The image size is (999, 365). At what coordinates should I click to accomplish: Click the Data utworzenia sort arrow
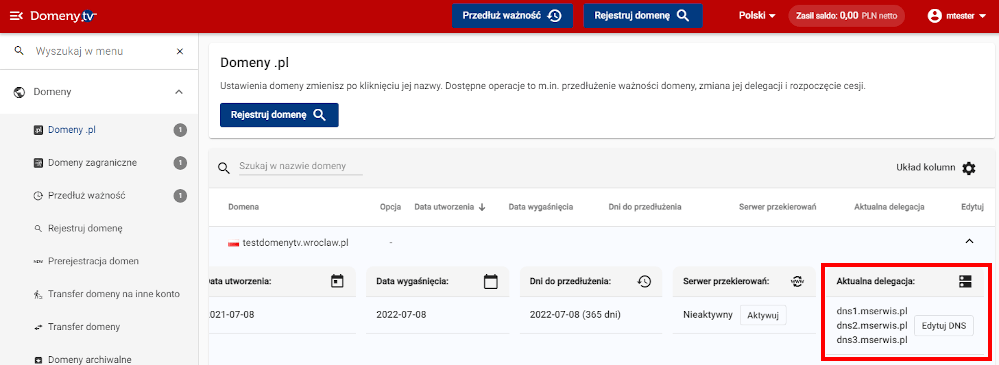tap(482, 207)
